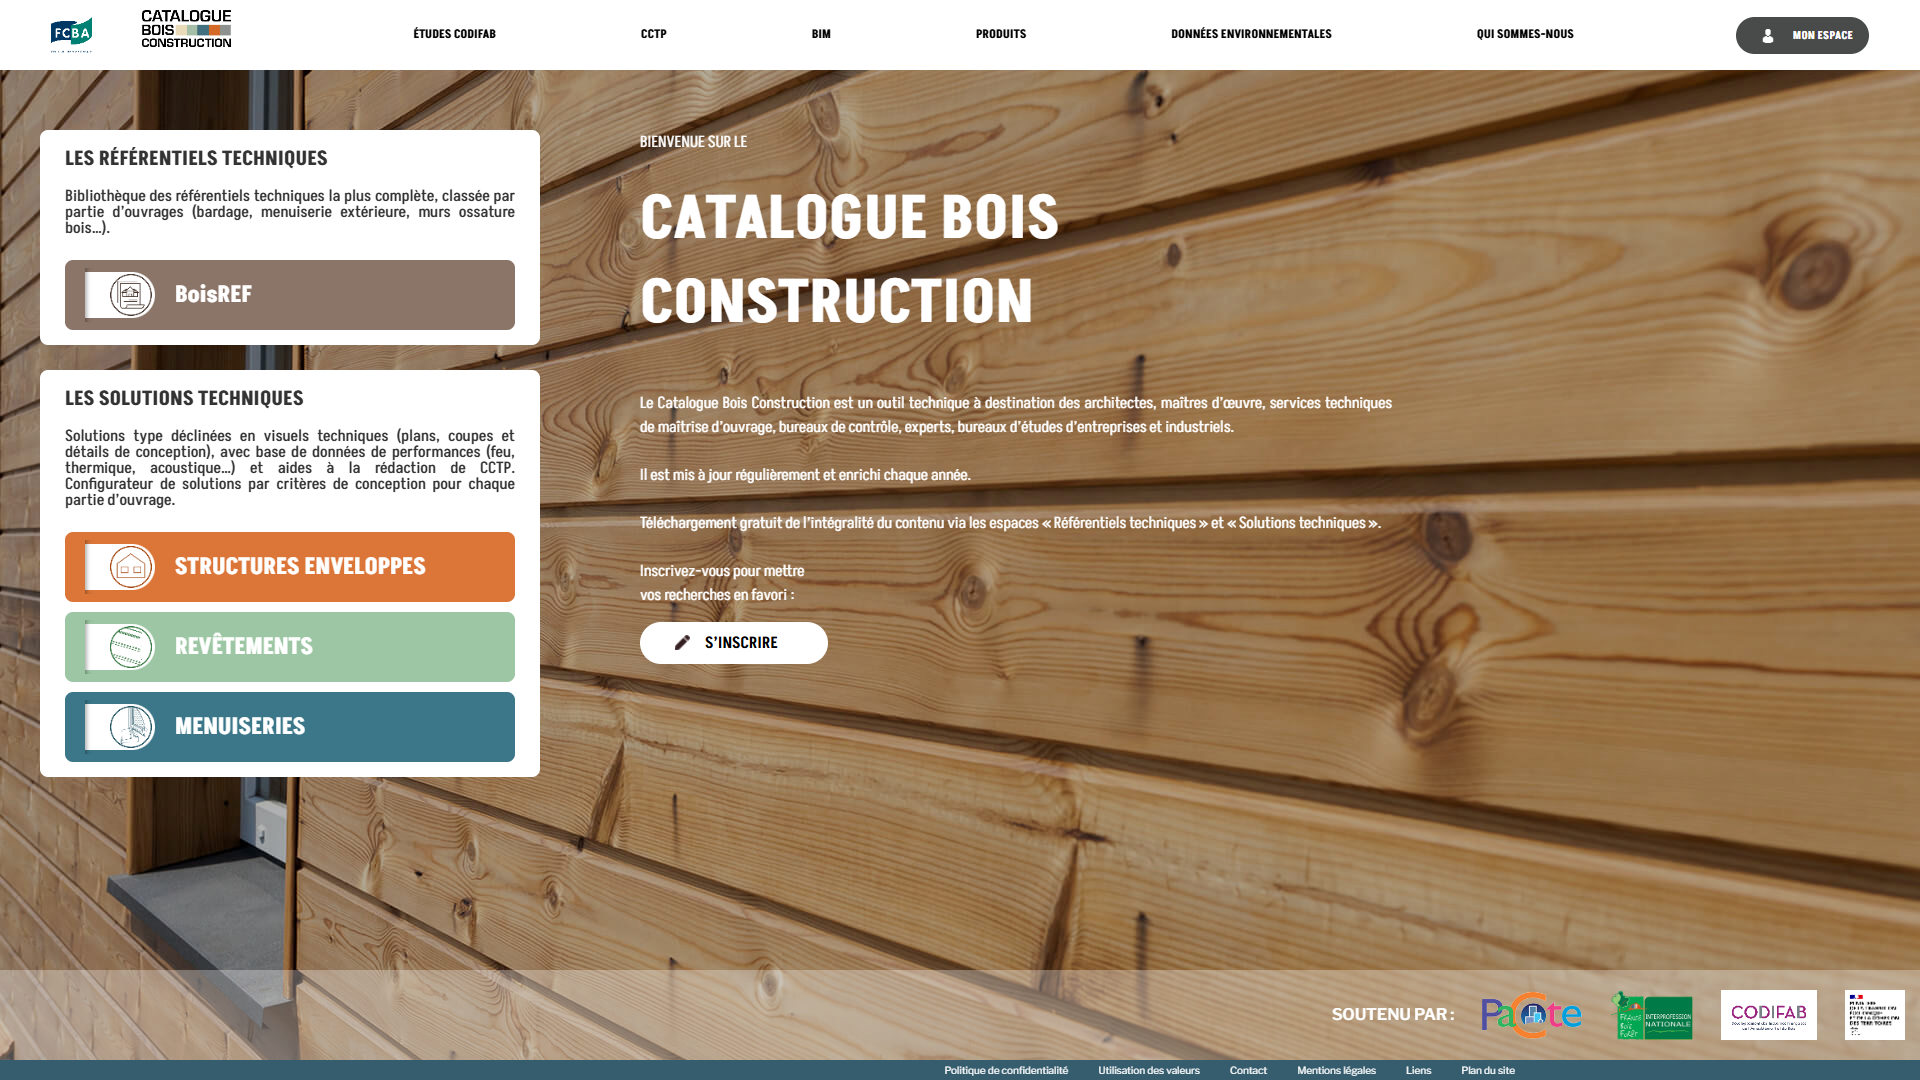
Task: Open the Contact footer link
Action: pos(1248,1070)
